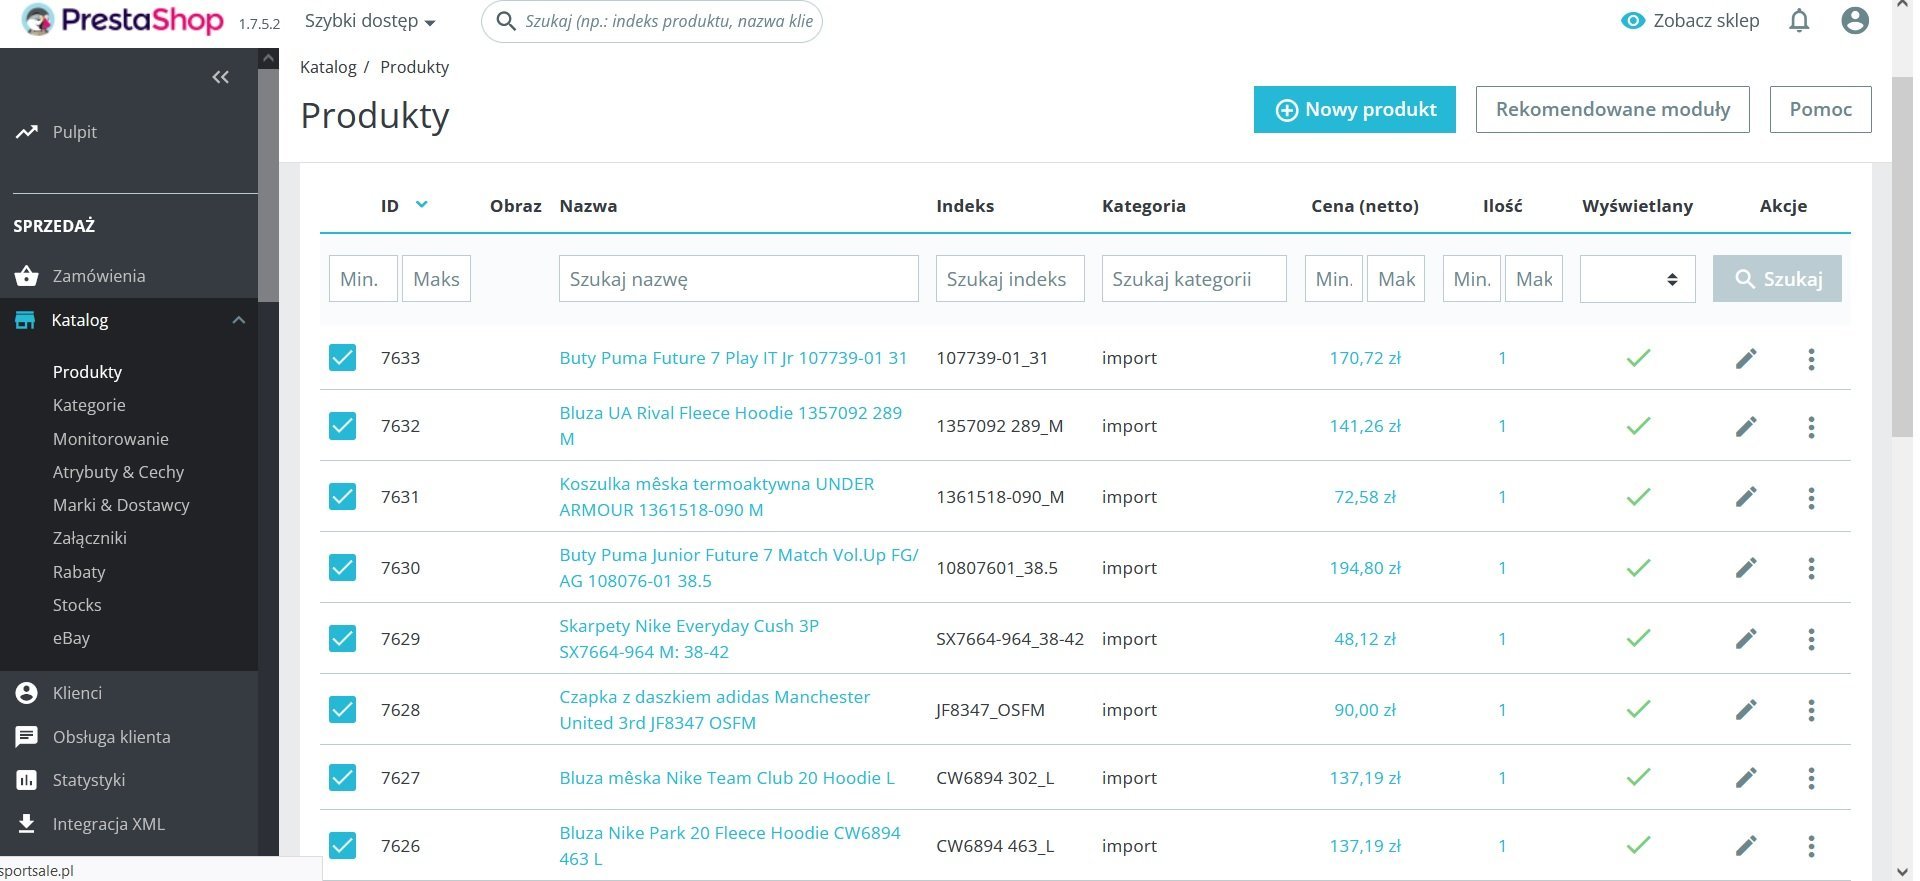
Task: Go to Zamówienia in the sidebar
Action: [99, 276]
